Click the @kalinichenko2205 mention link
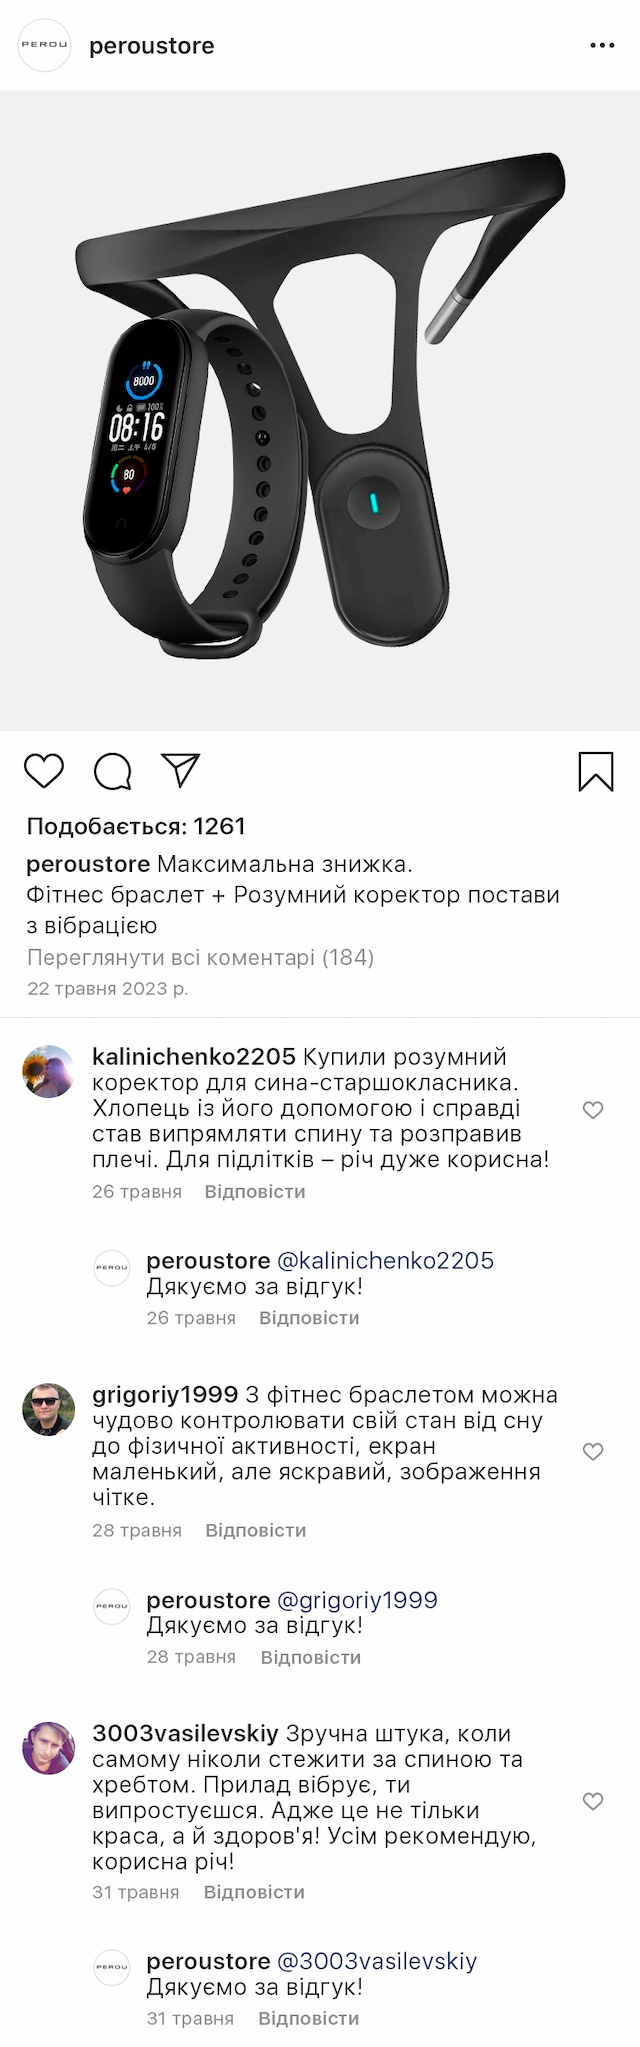 coord(385,1261)
